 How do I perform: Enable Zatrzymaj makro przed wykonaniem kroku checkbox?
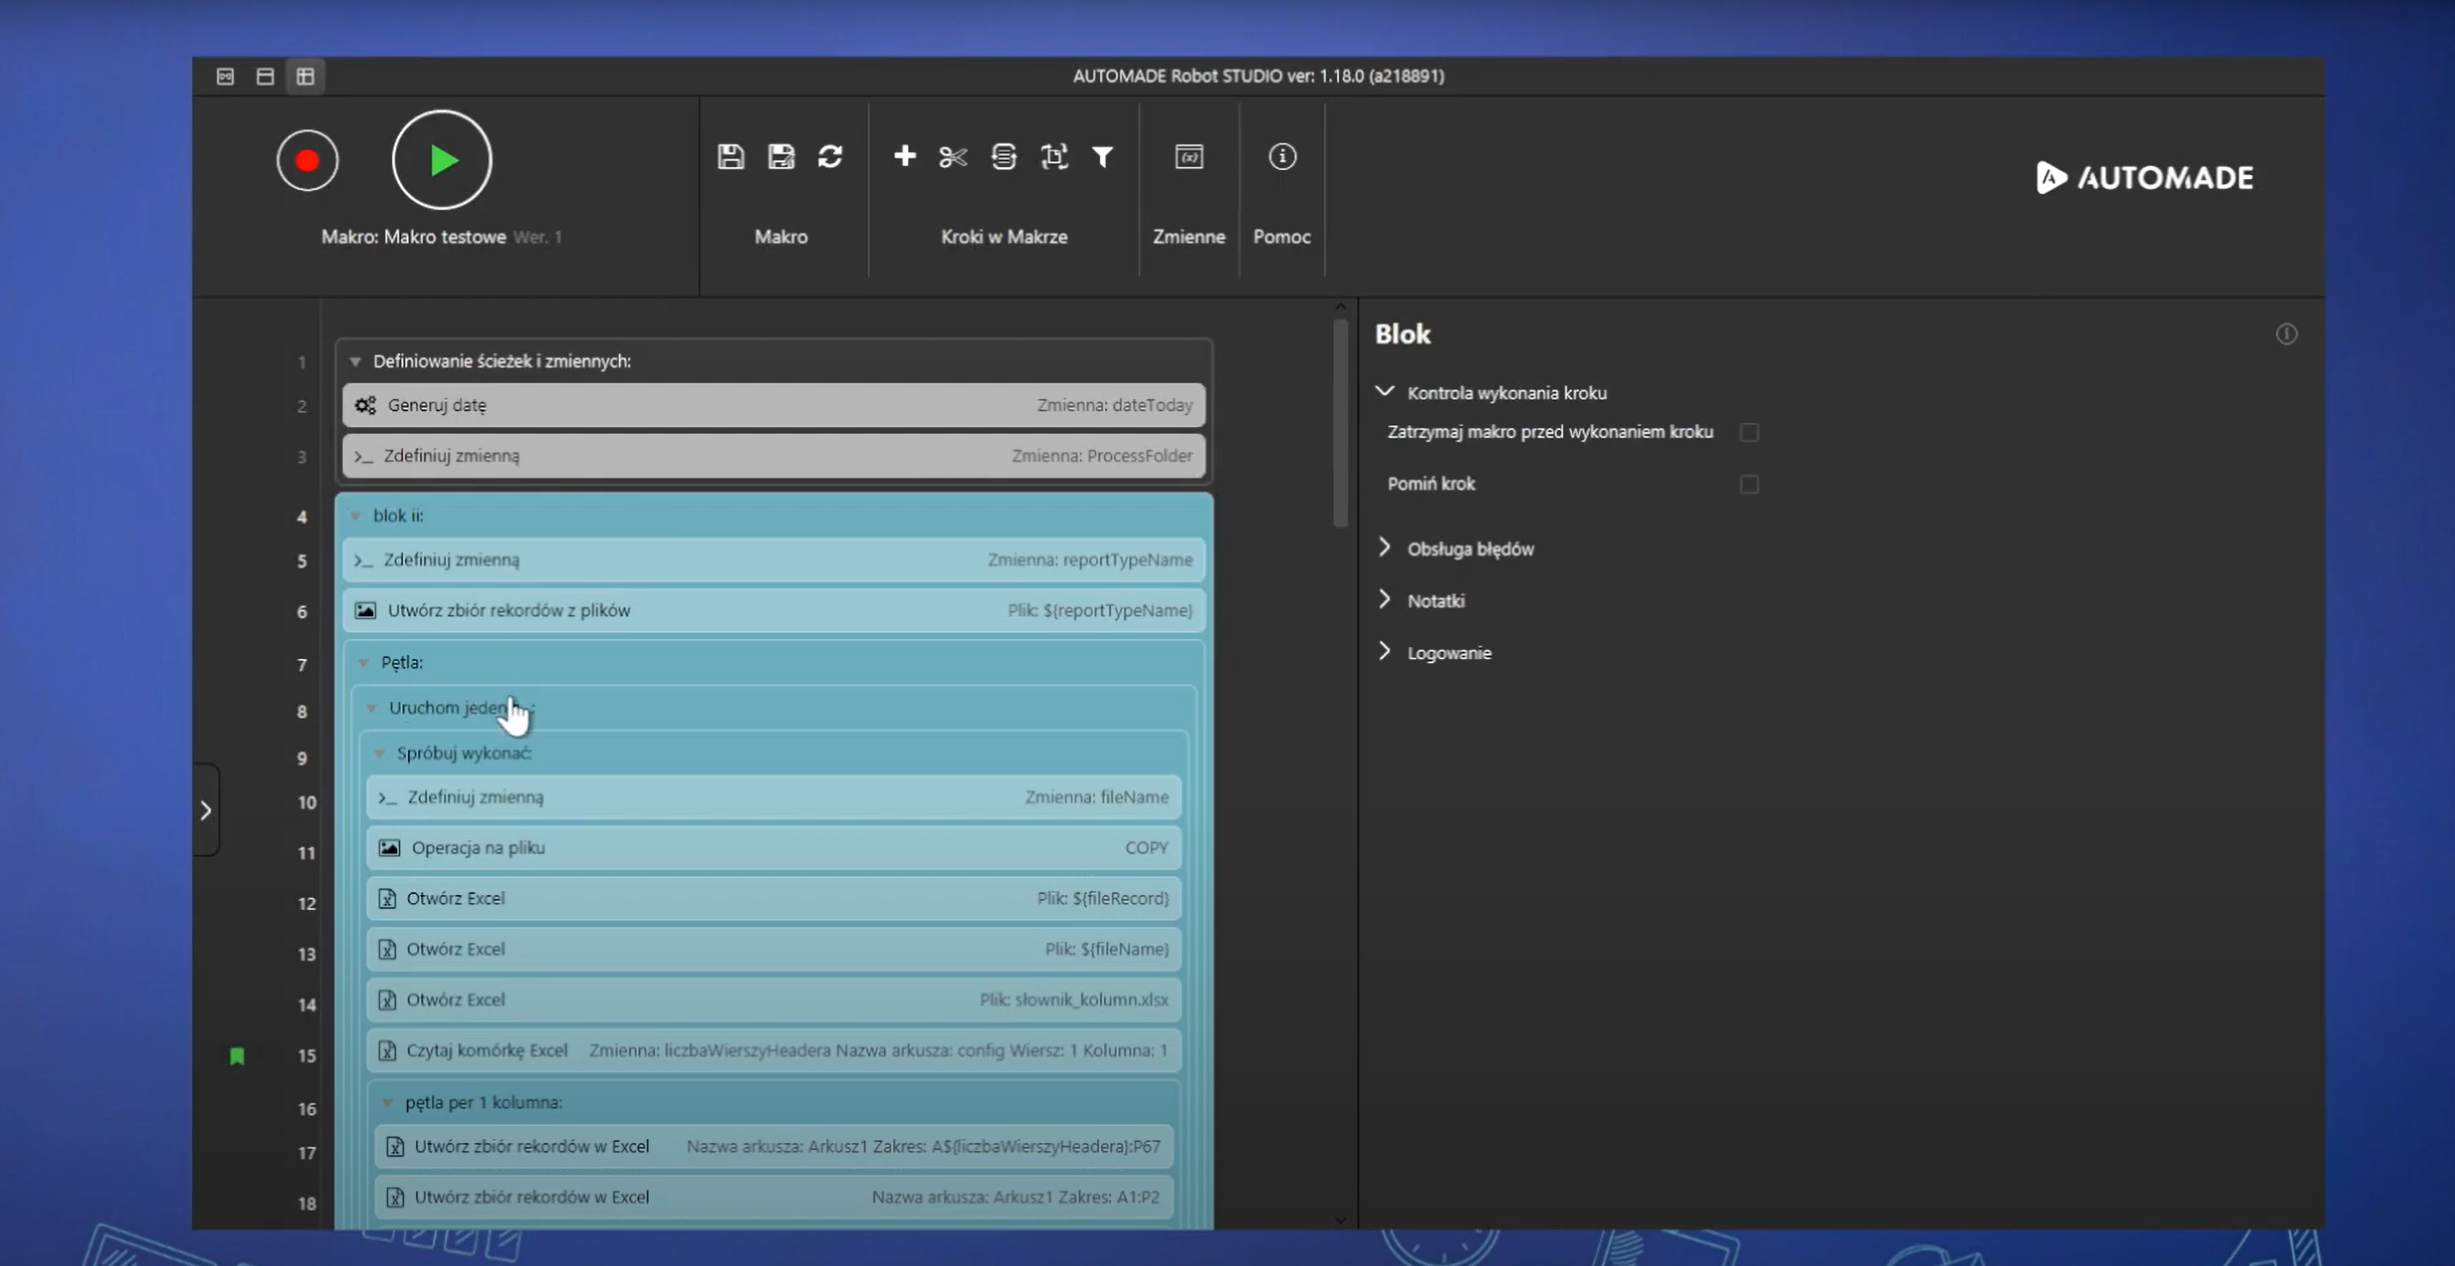point(1749,432)
